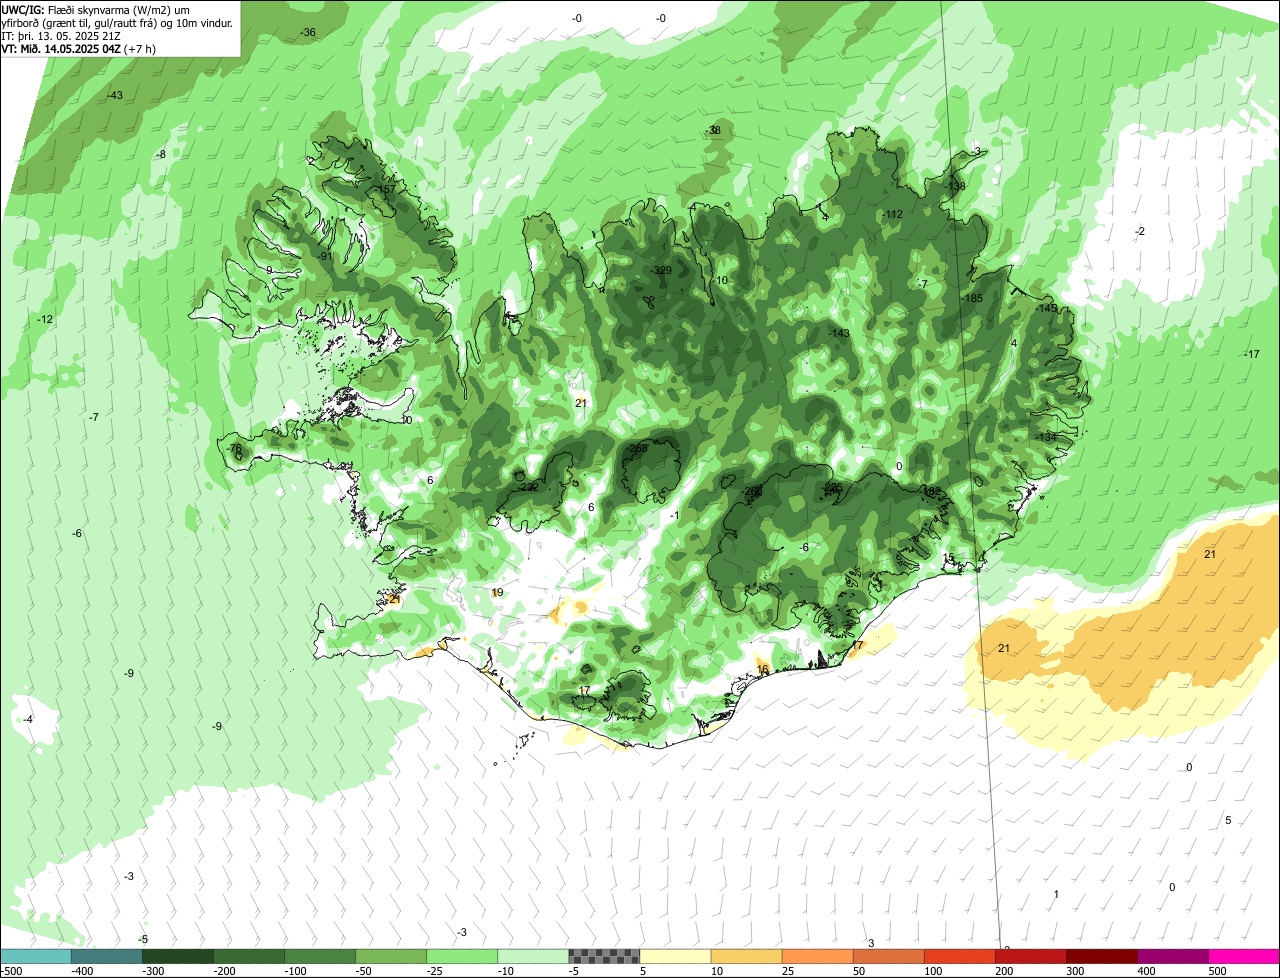Viewport: 1280px width, 978px height.
Task: Click the legend swatch between 25 and 50
Action: pos(817,956)
